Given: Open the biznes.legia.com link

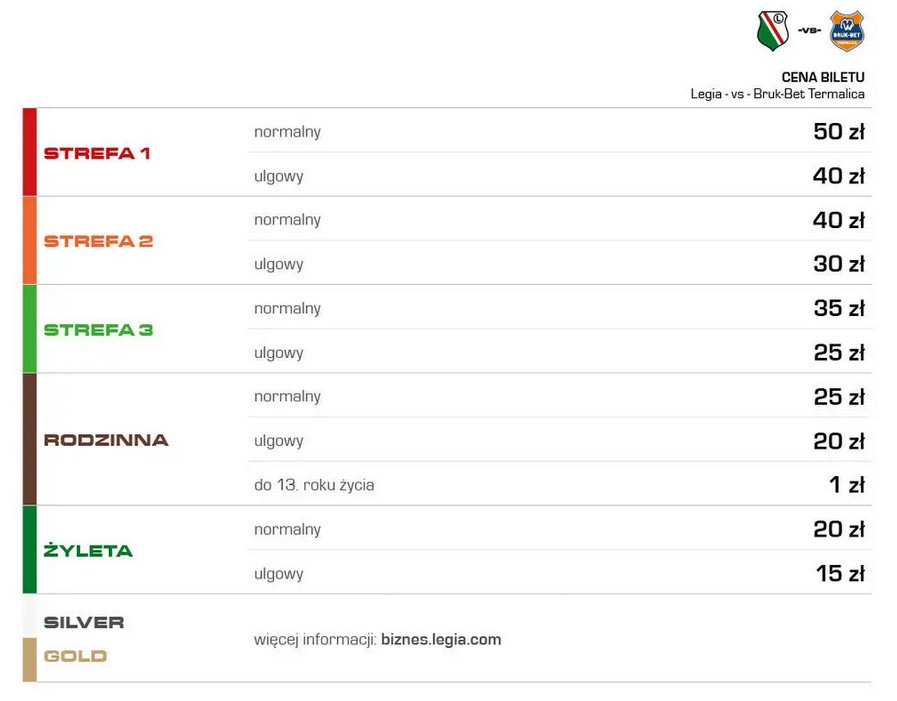Looking at the screenshot, I should (x=441, y=639).
